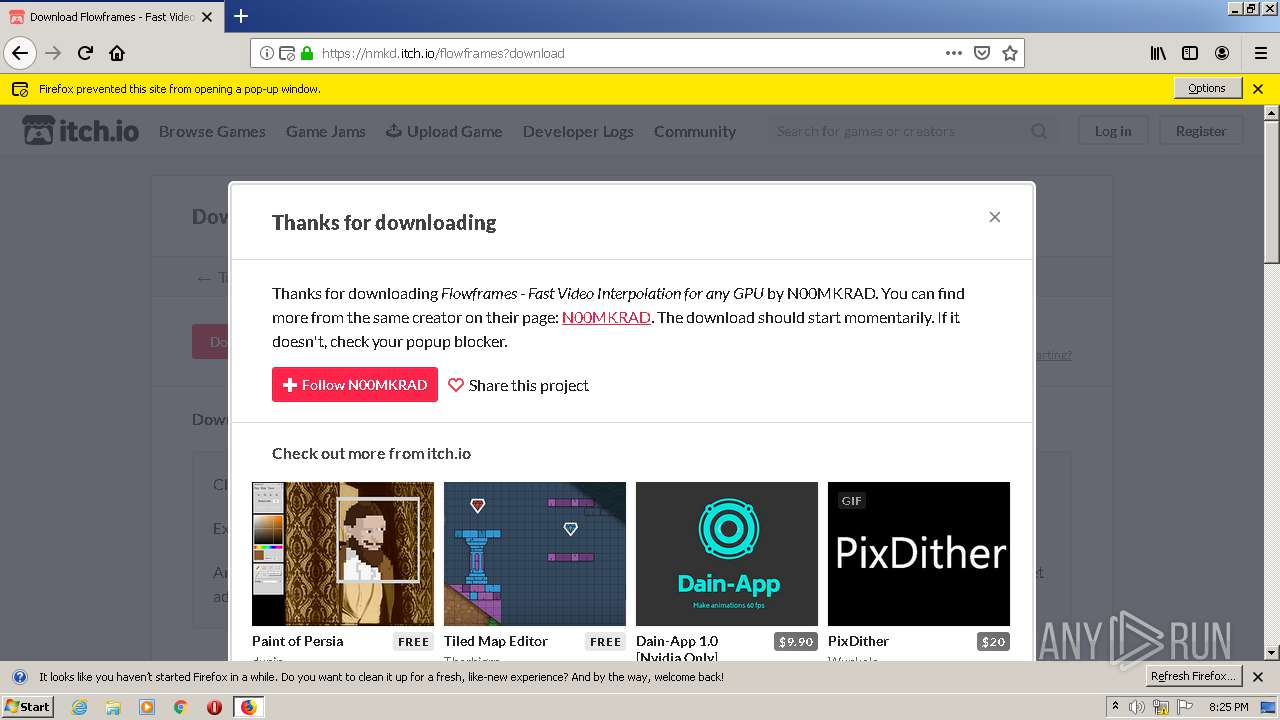Dismiss the yellow pop-up blocked notification

coord(1258,89)
